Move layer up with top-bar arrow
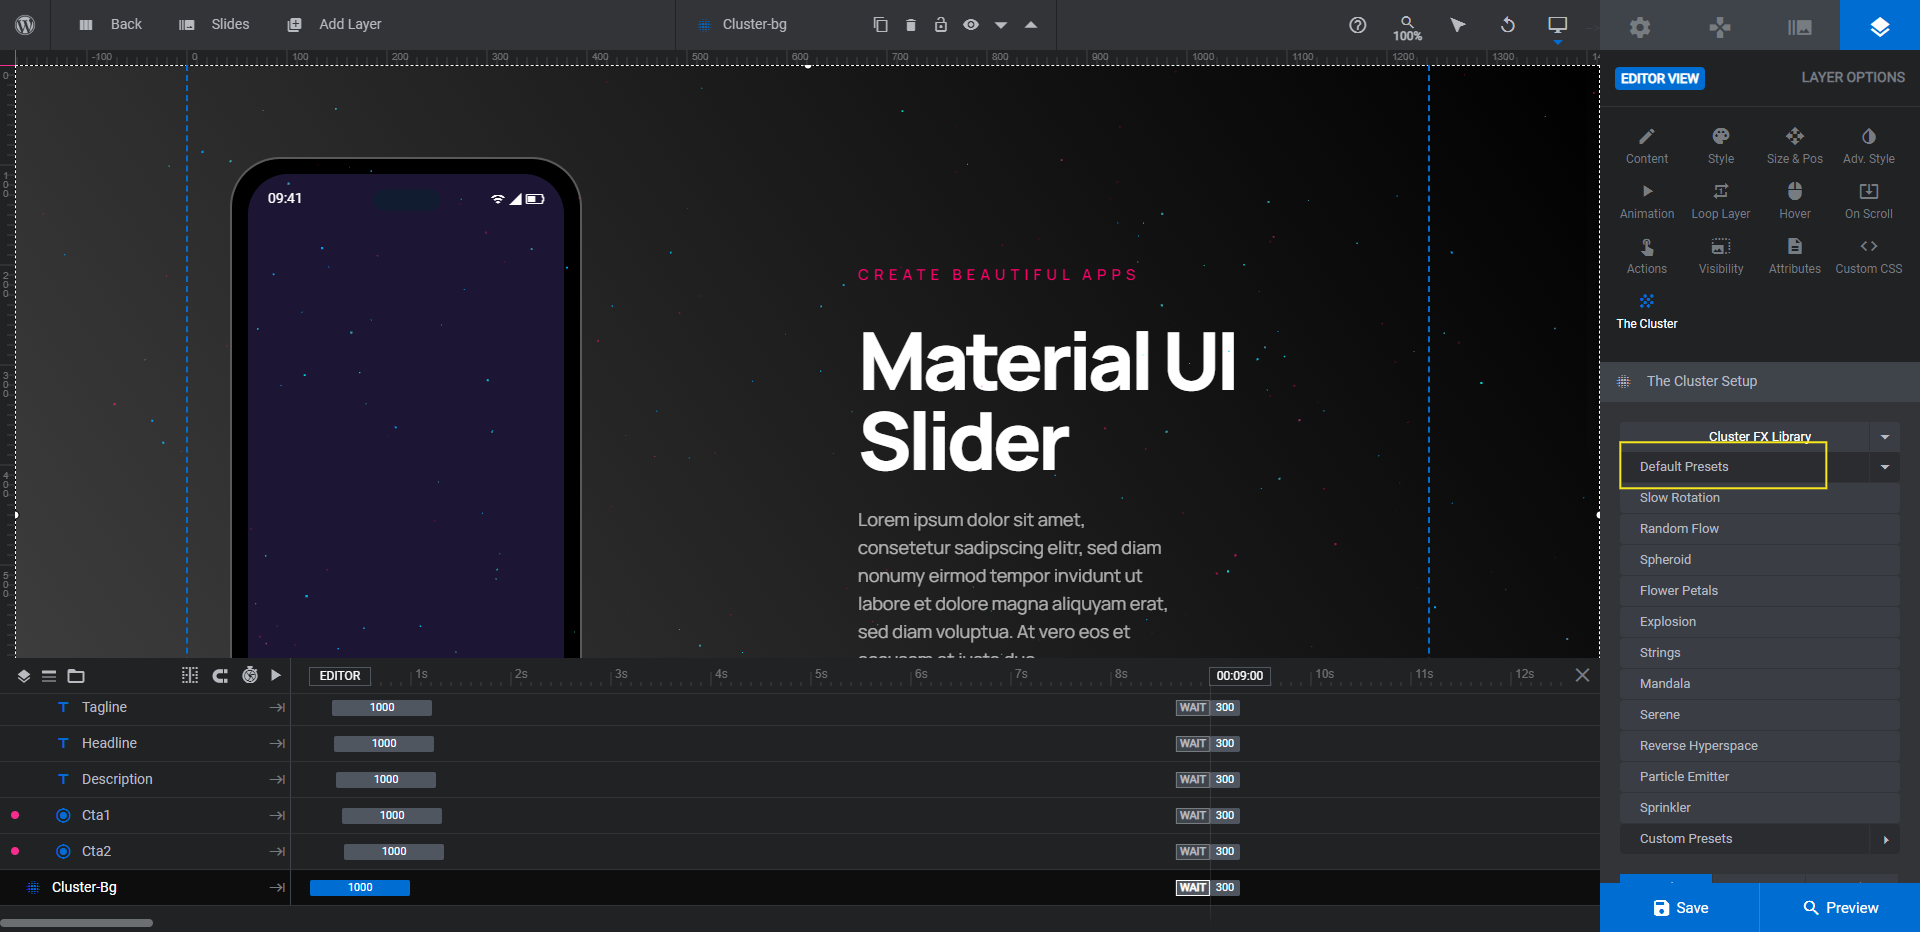Image resolution: width=1920 pixels, height=932 pixels. [x=1031, y=25]
